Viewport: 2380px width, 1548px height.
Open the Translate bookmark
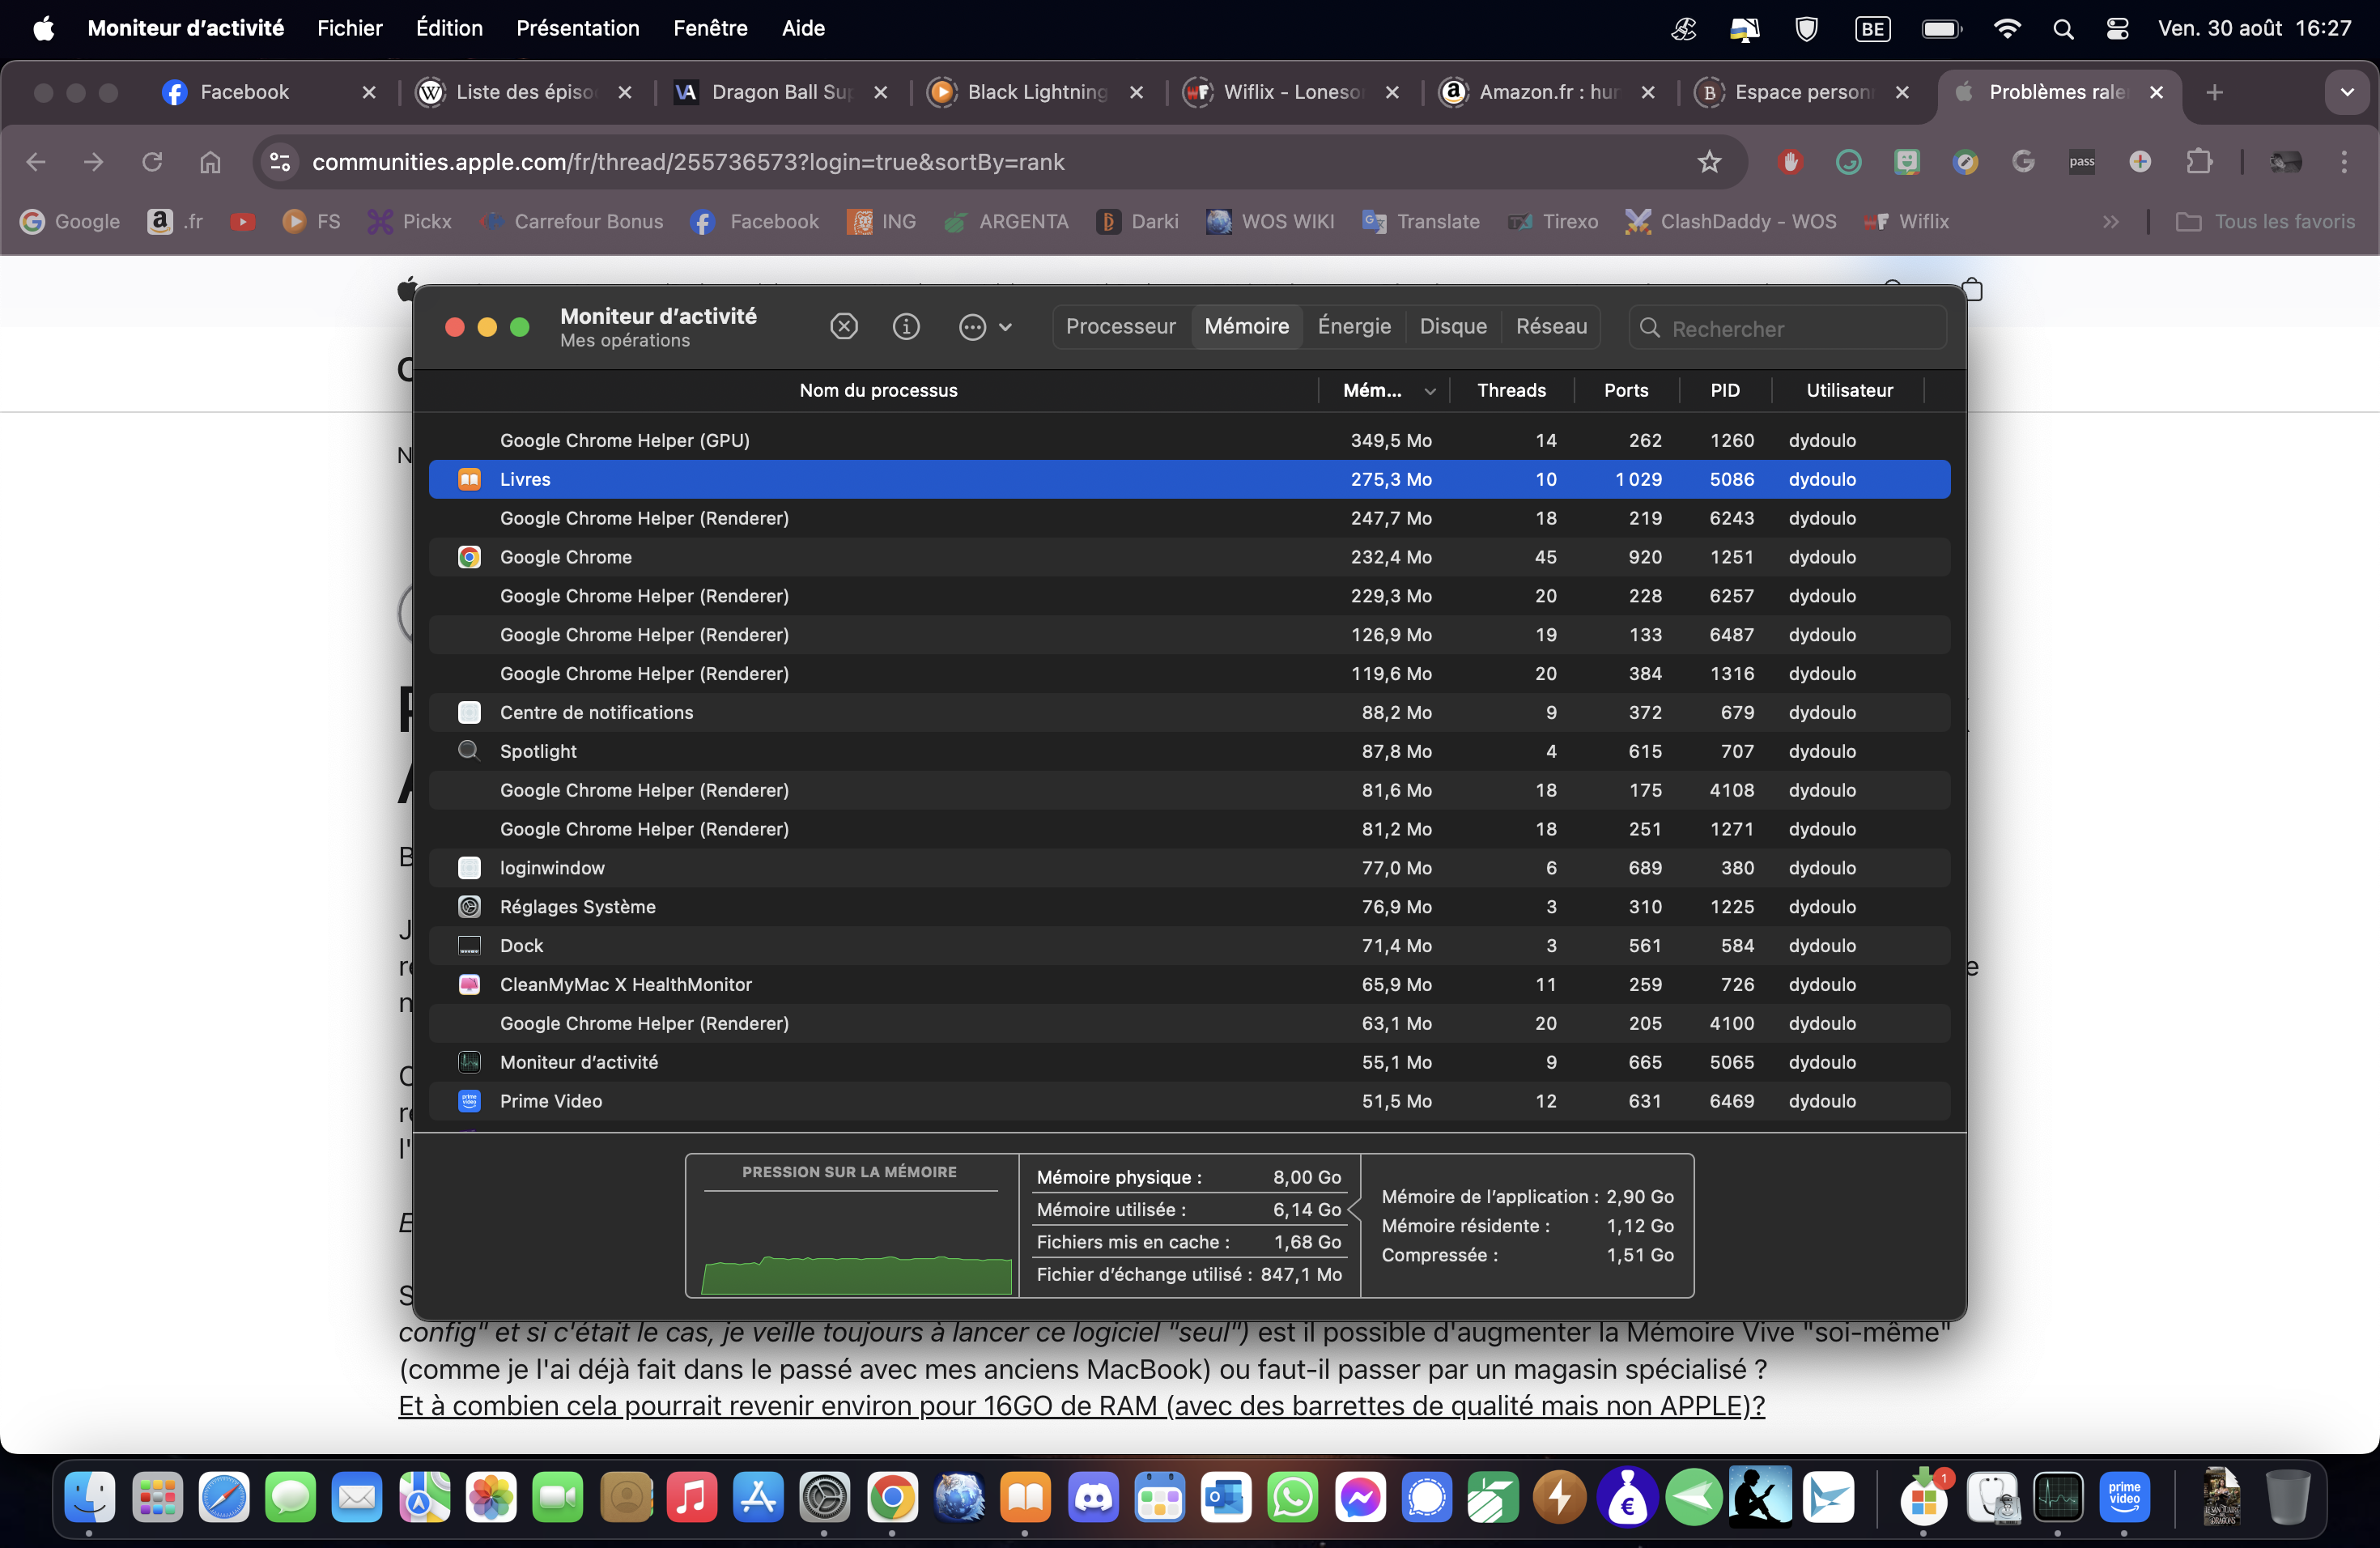click(1421, 222)
